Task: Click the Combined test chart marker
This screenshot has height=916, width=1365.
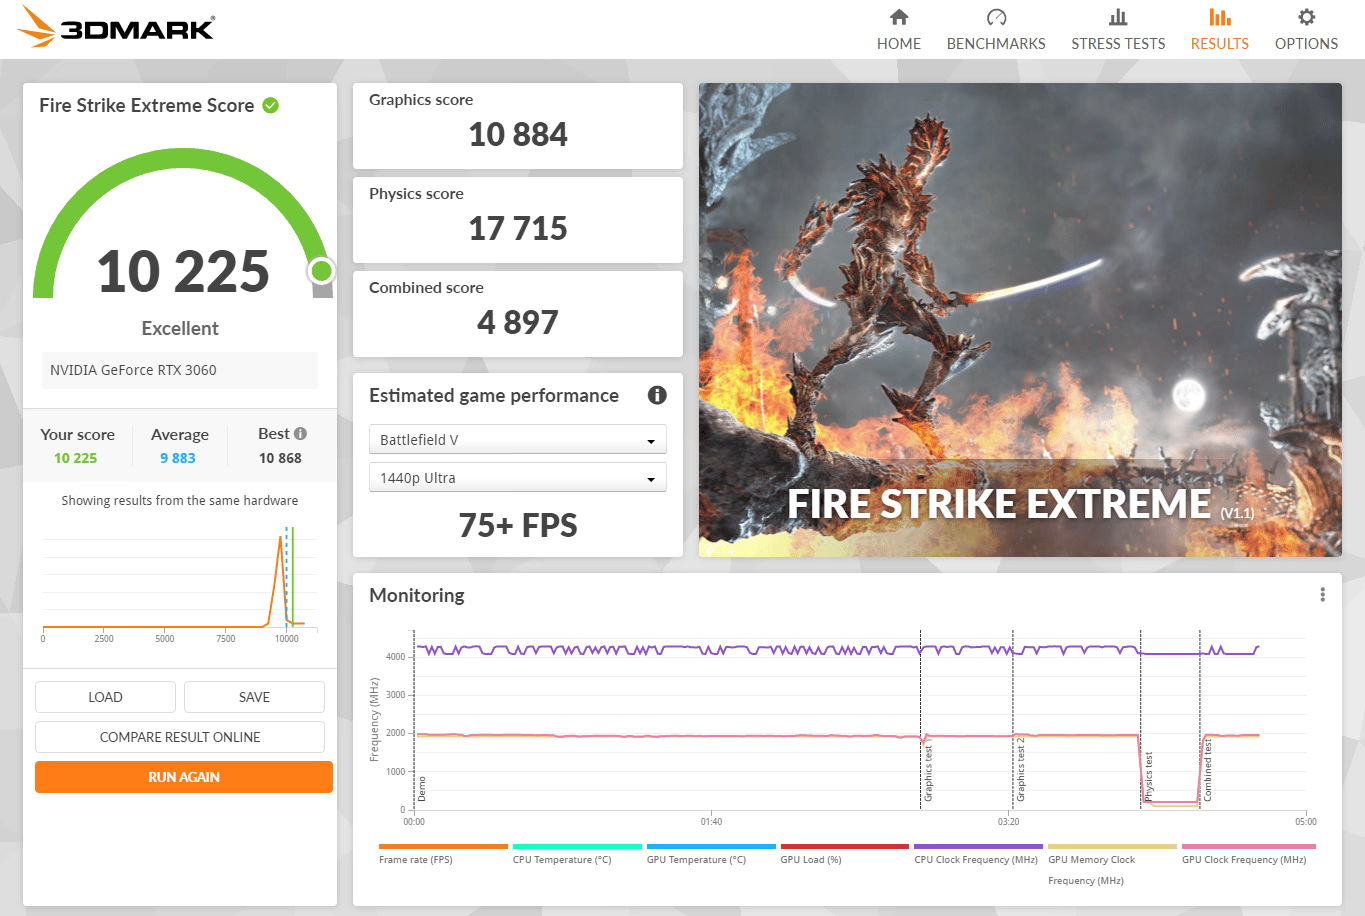Action: [x=1208, y=770]
